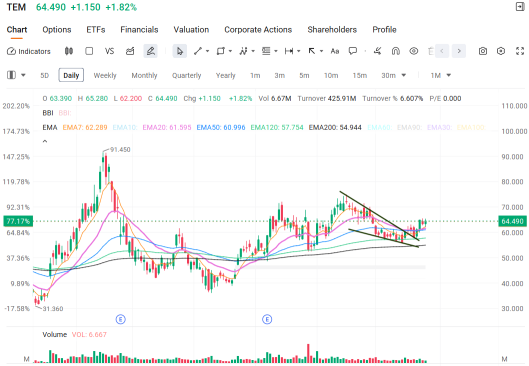Open chart settings hexagon icon

(501, 51)
